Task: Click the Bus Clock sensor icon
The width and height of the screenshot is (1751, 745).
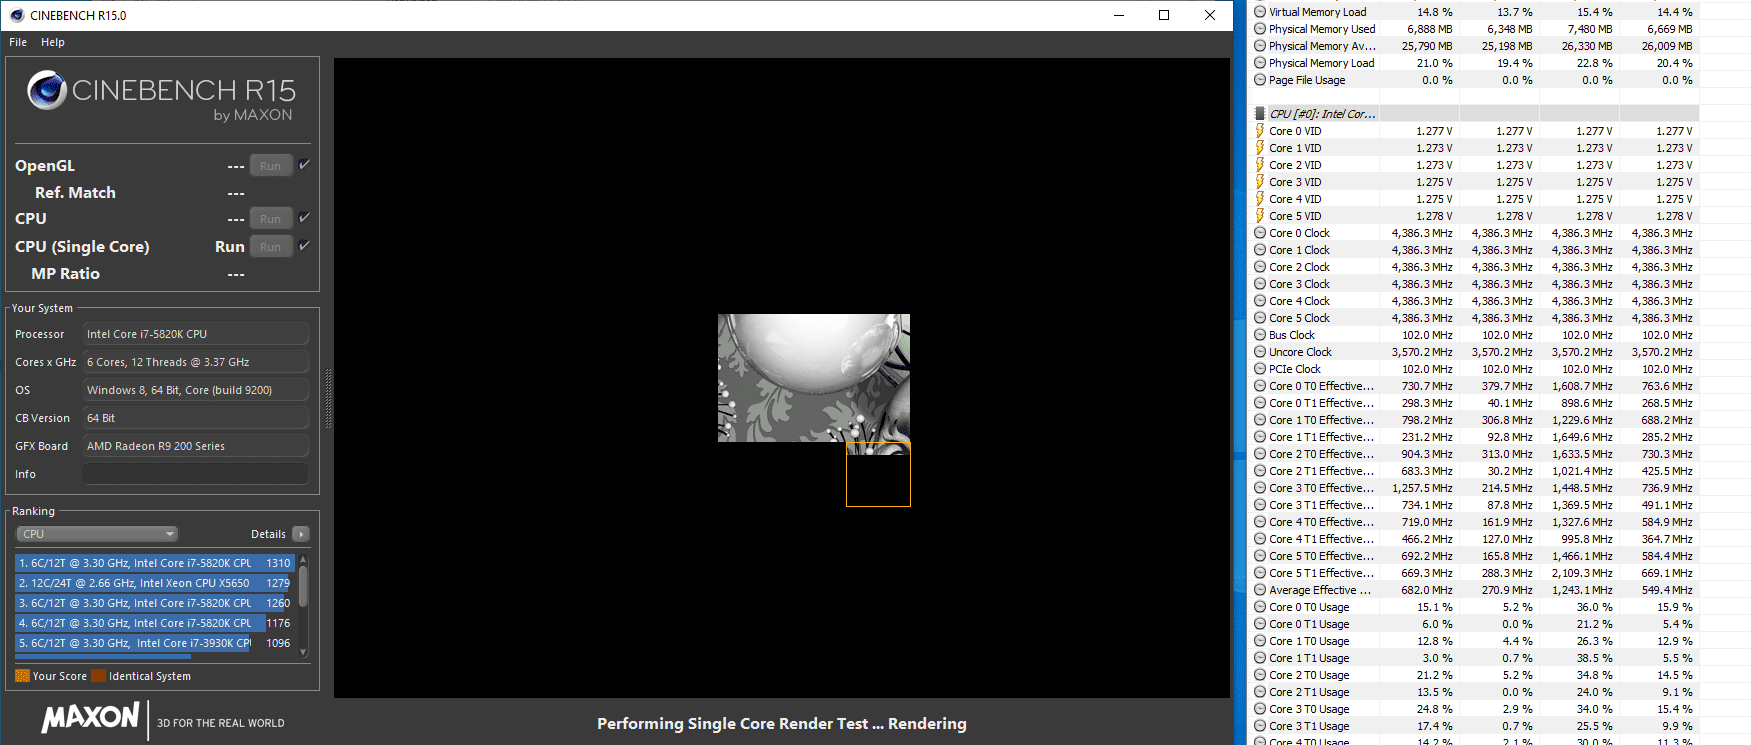Action: [1260, 335]
